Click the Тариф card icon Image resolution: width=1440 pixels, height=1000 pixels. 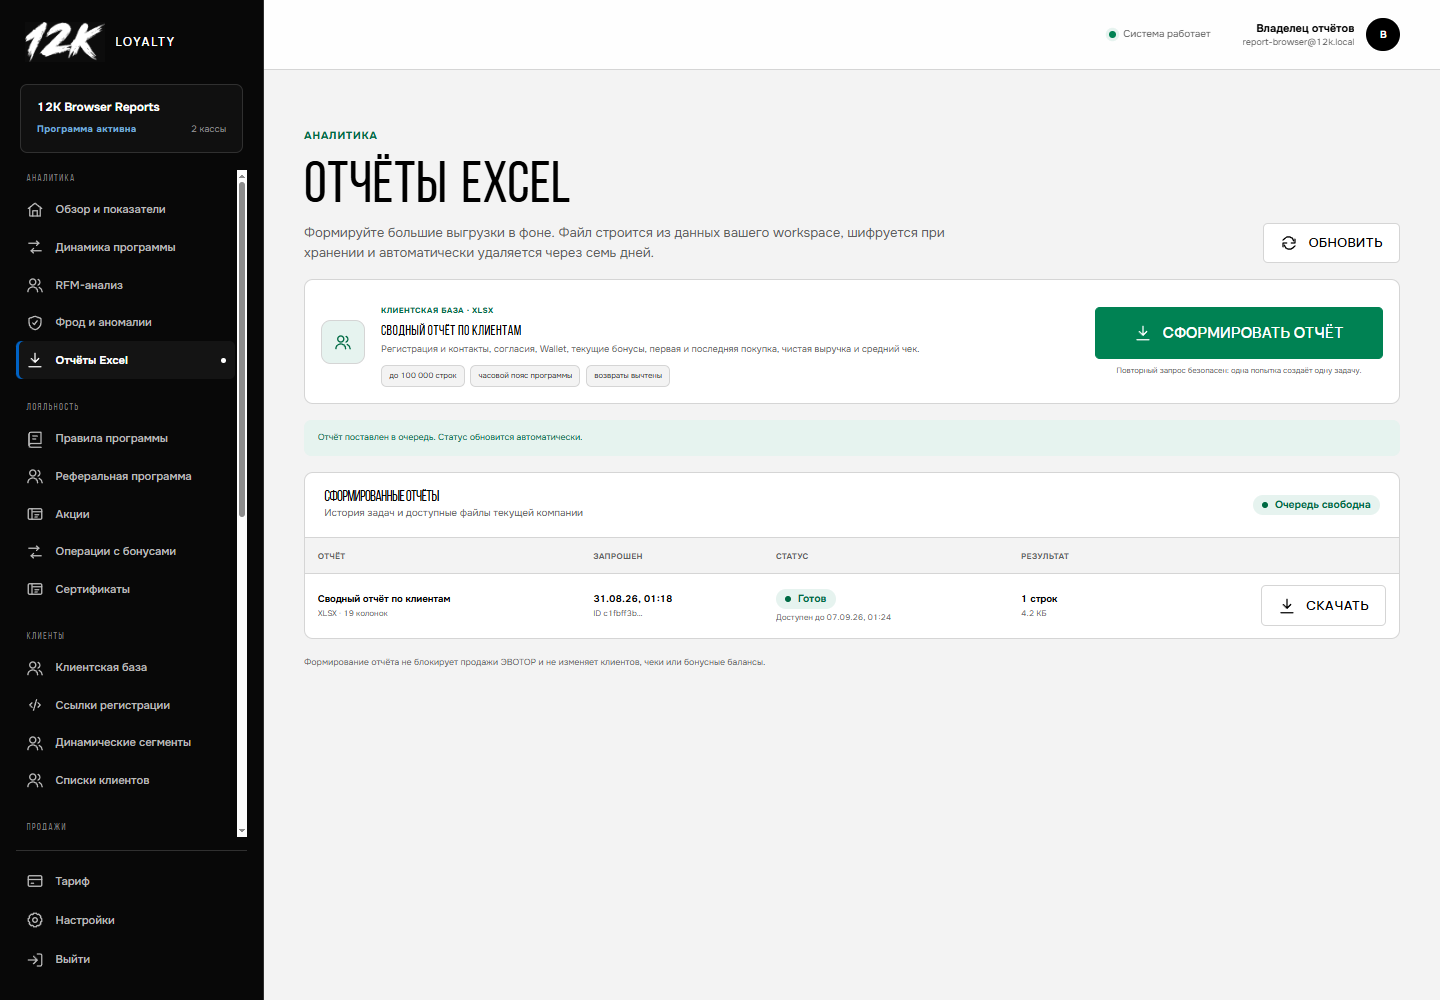(35, 882)
